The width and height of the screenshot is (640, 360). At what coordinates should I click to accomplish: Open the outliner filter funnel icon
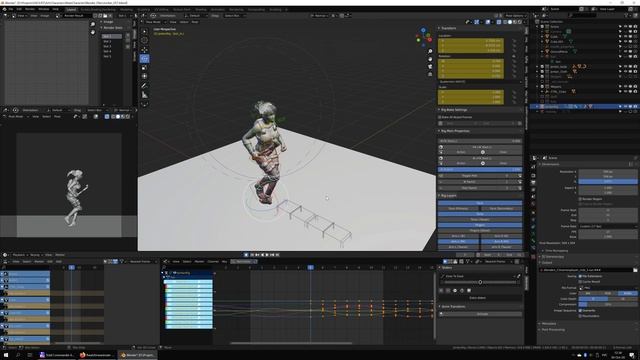click(x=627, y=15)
